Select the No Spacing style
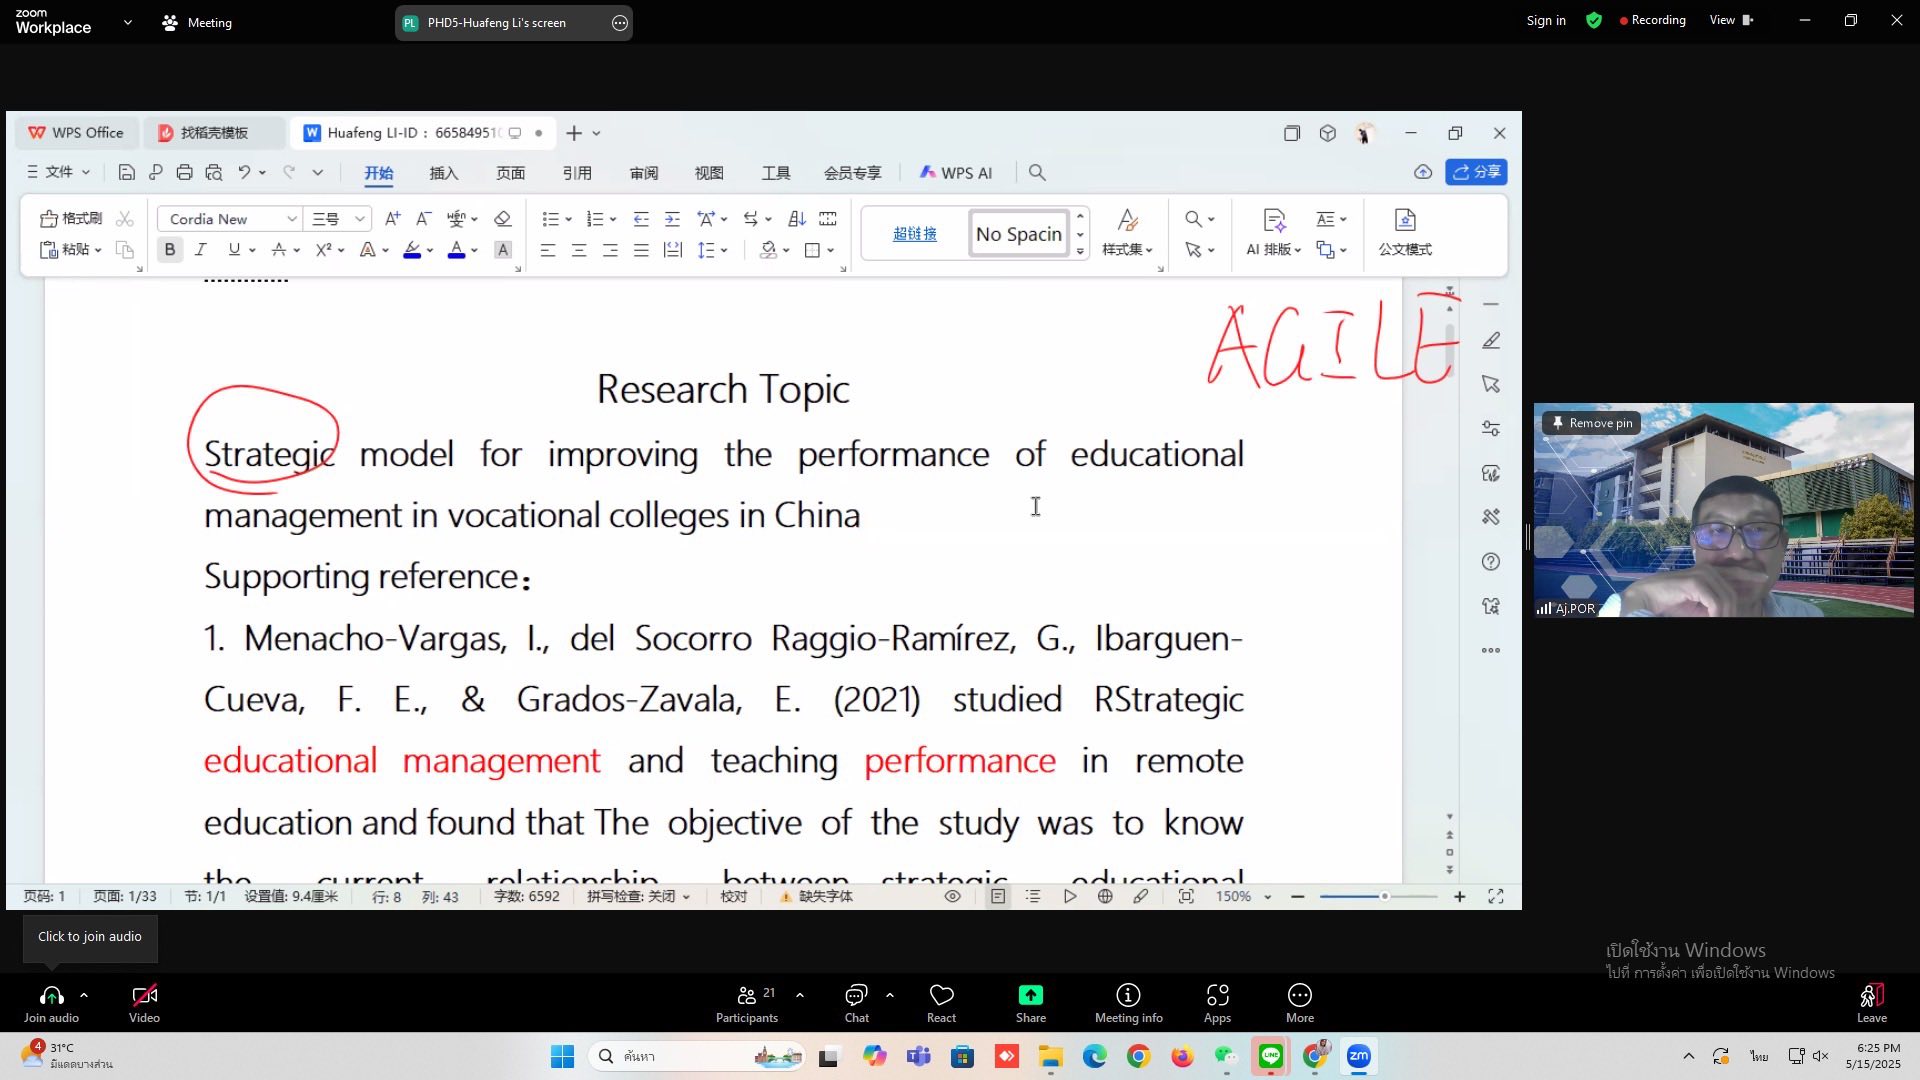1920x1080 pixels. coord(1019,234)
